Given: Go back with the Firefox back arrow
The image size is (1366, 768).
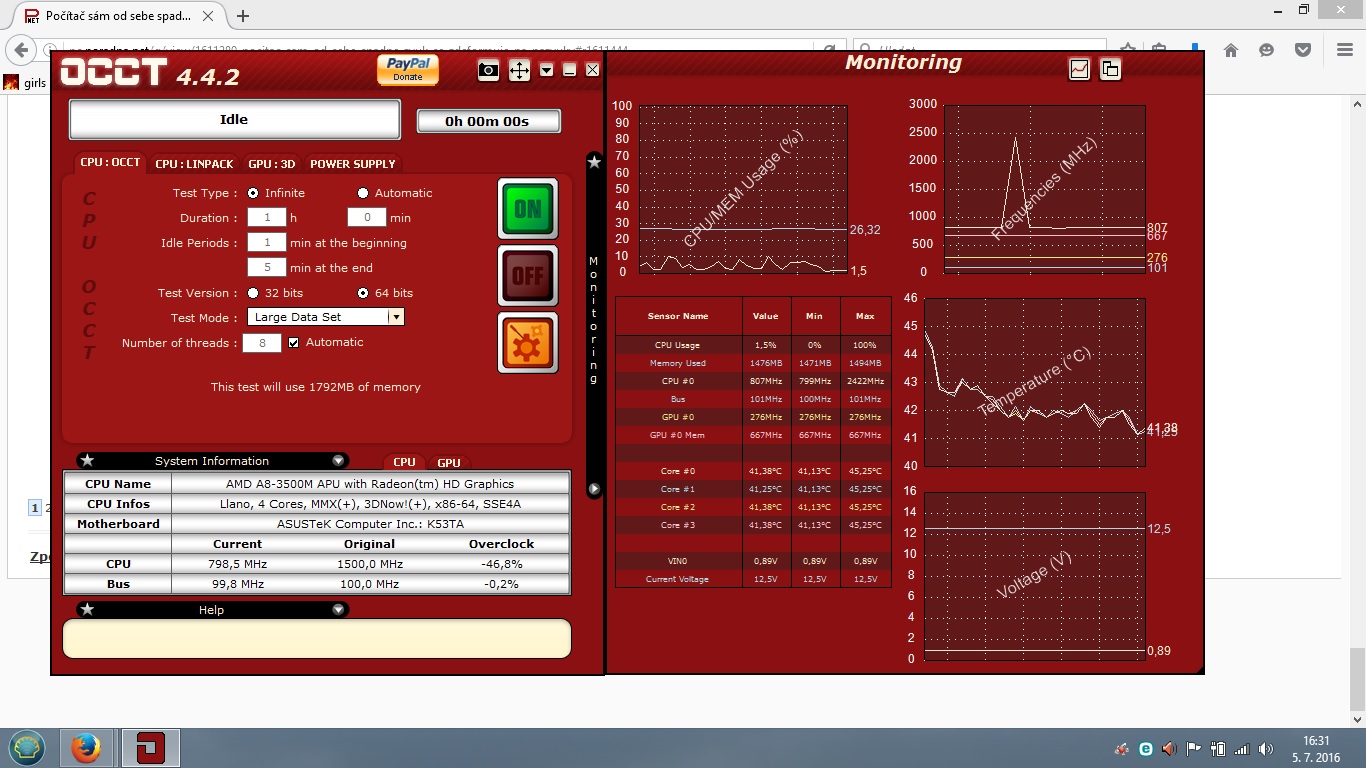Looking at the screenshot, I should (22, 50).
